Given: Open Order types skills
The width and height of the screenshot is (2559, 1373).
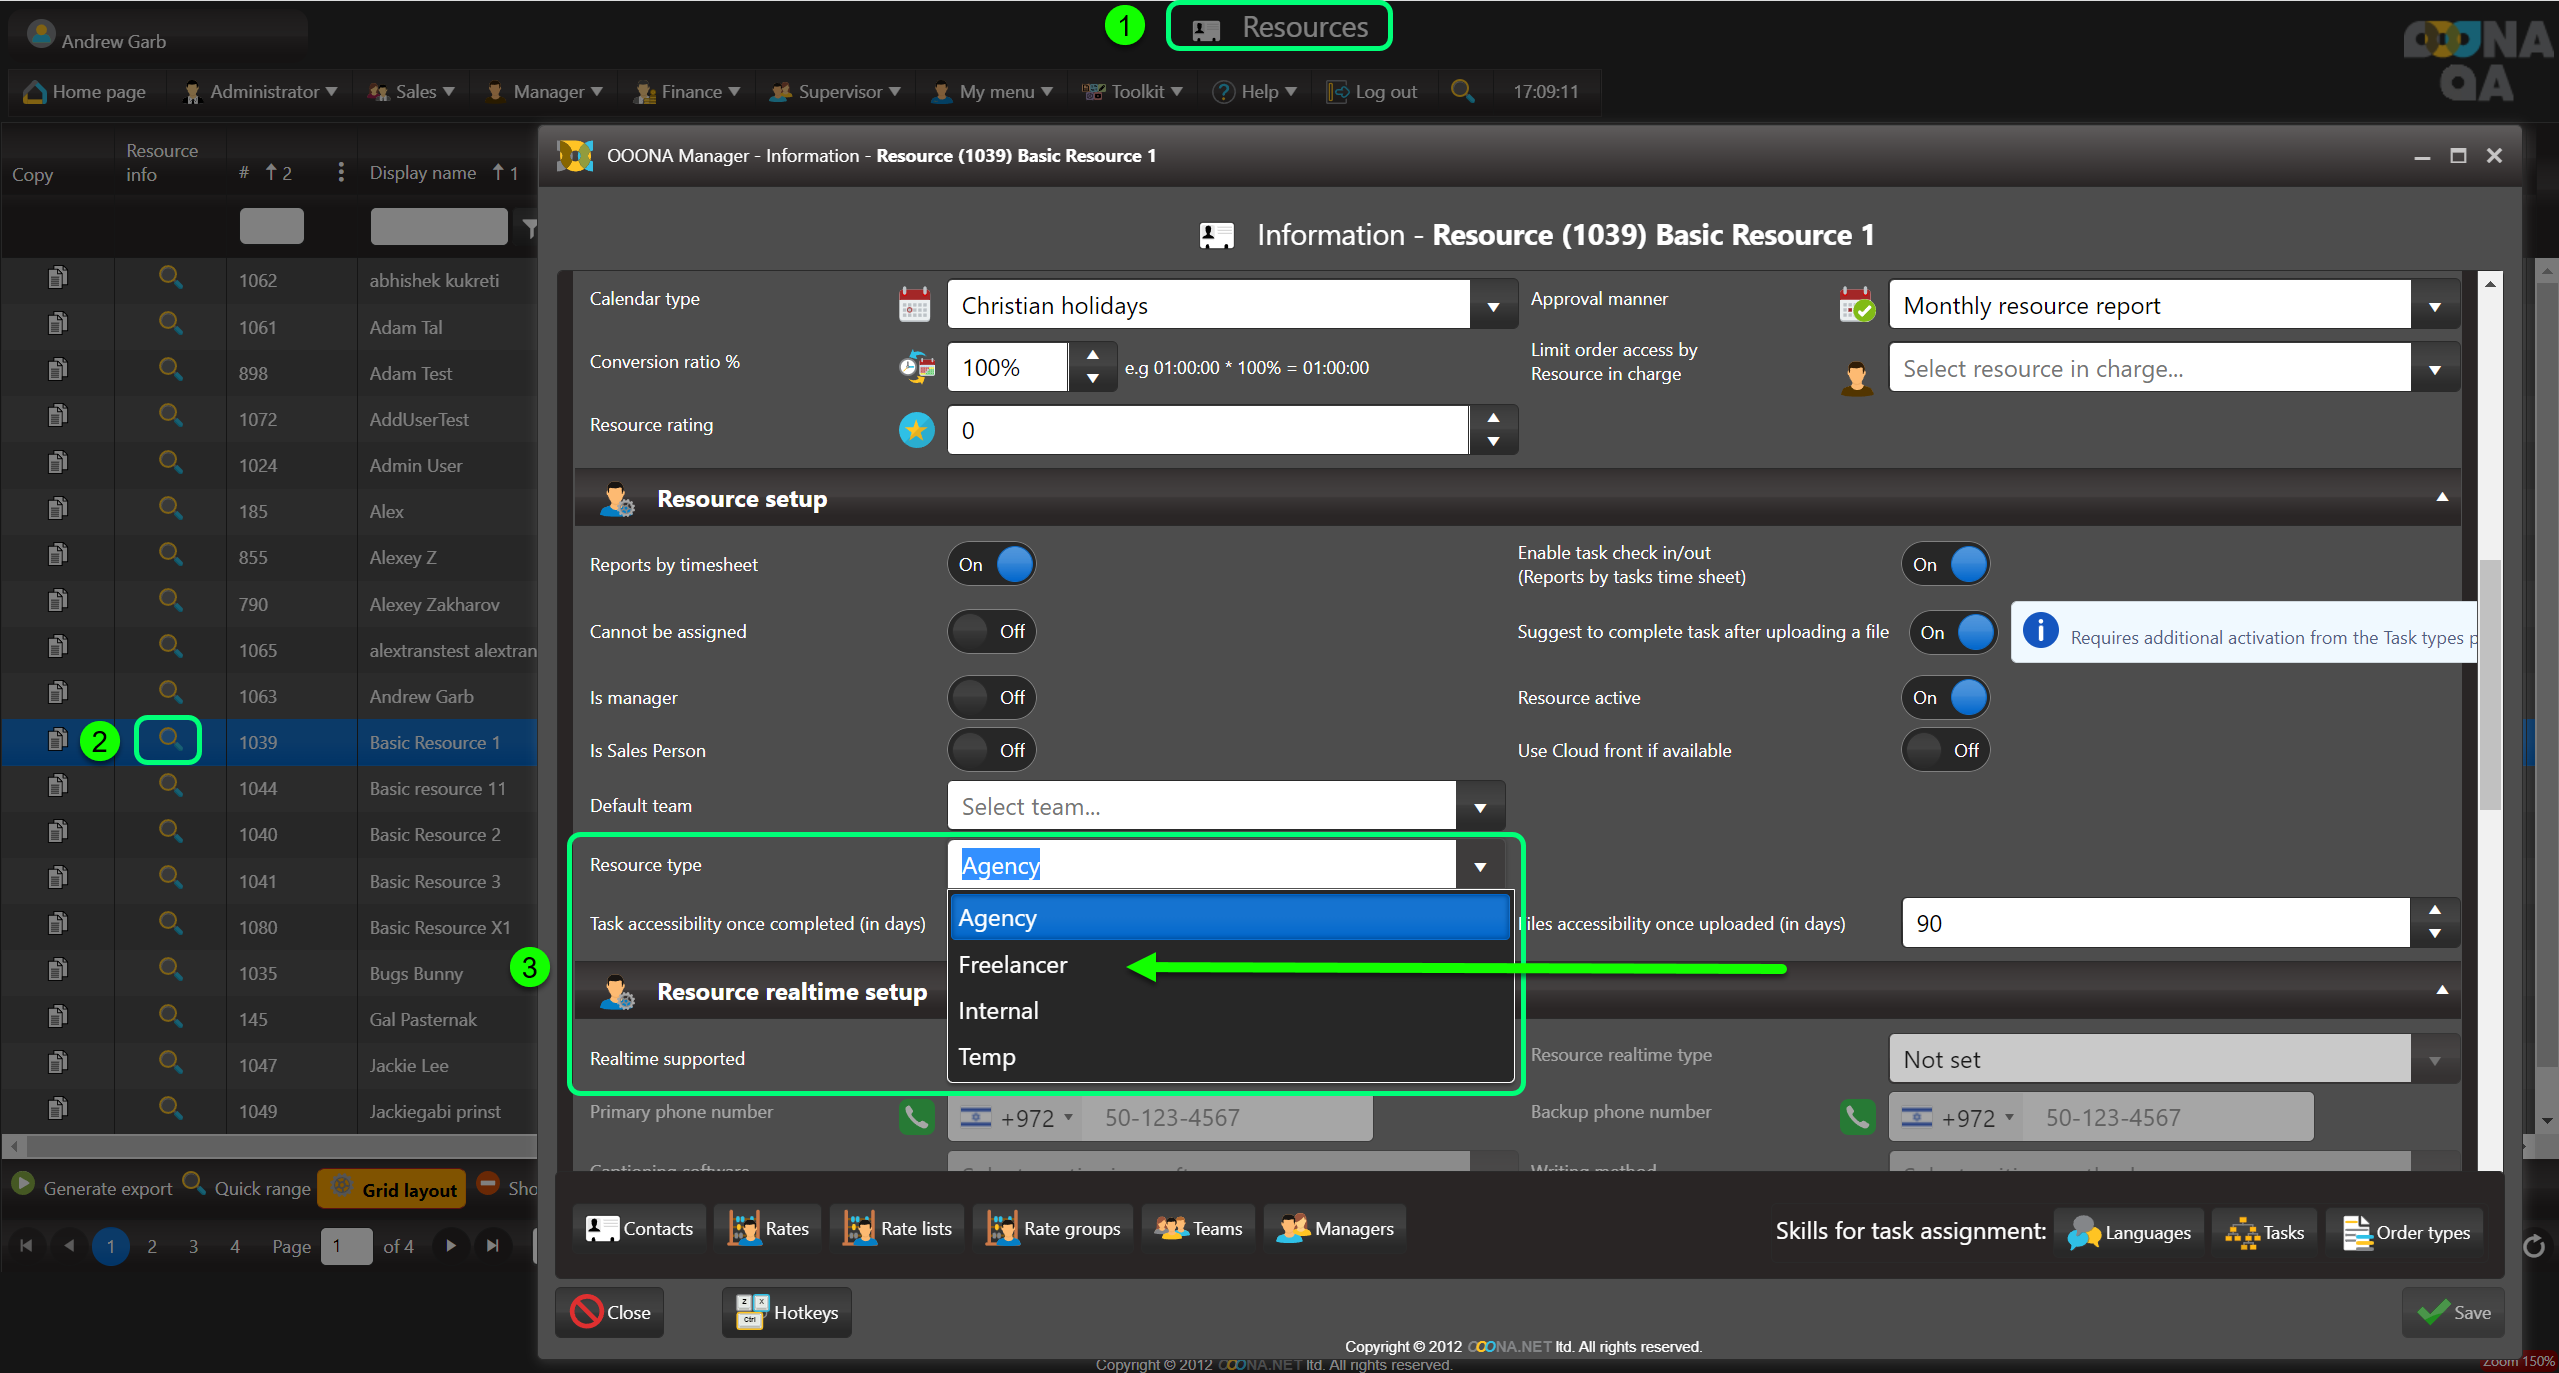Looking at the screenshot, I should click(x=2406, y=1232).
